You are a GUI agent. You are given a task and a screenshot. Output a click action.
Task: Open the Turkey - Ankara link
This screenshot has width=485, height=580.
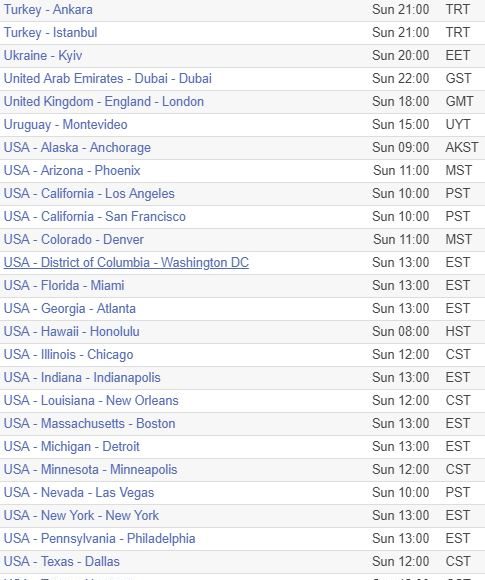[x=48, y=10]
